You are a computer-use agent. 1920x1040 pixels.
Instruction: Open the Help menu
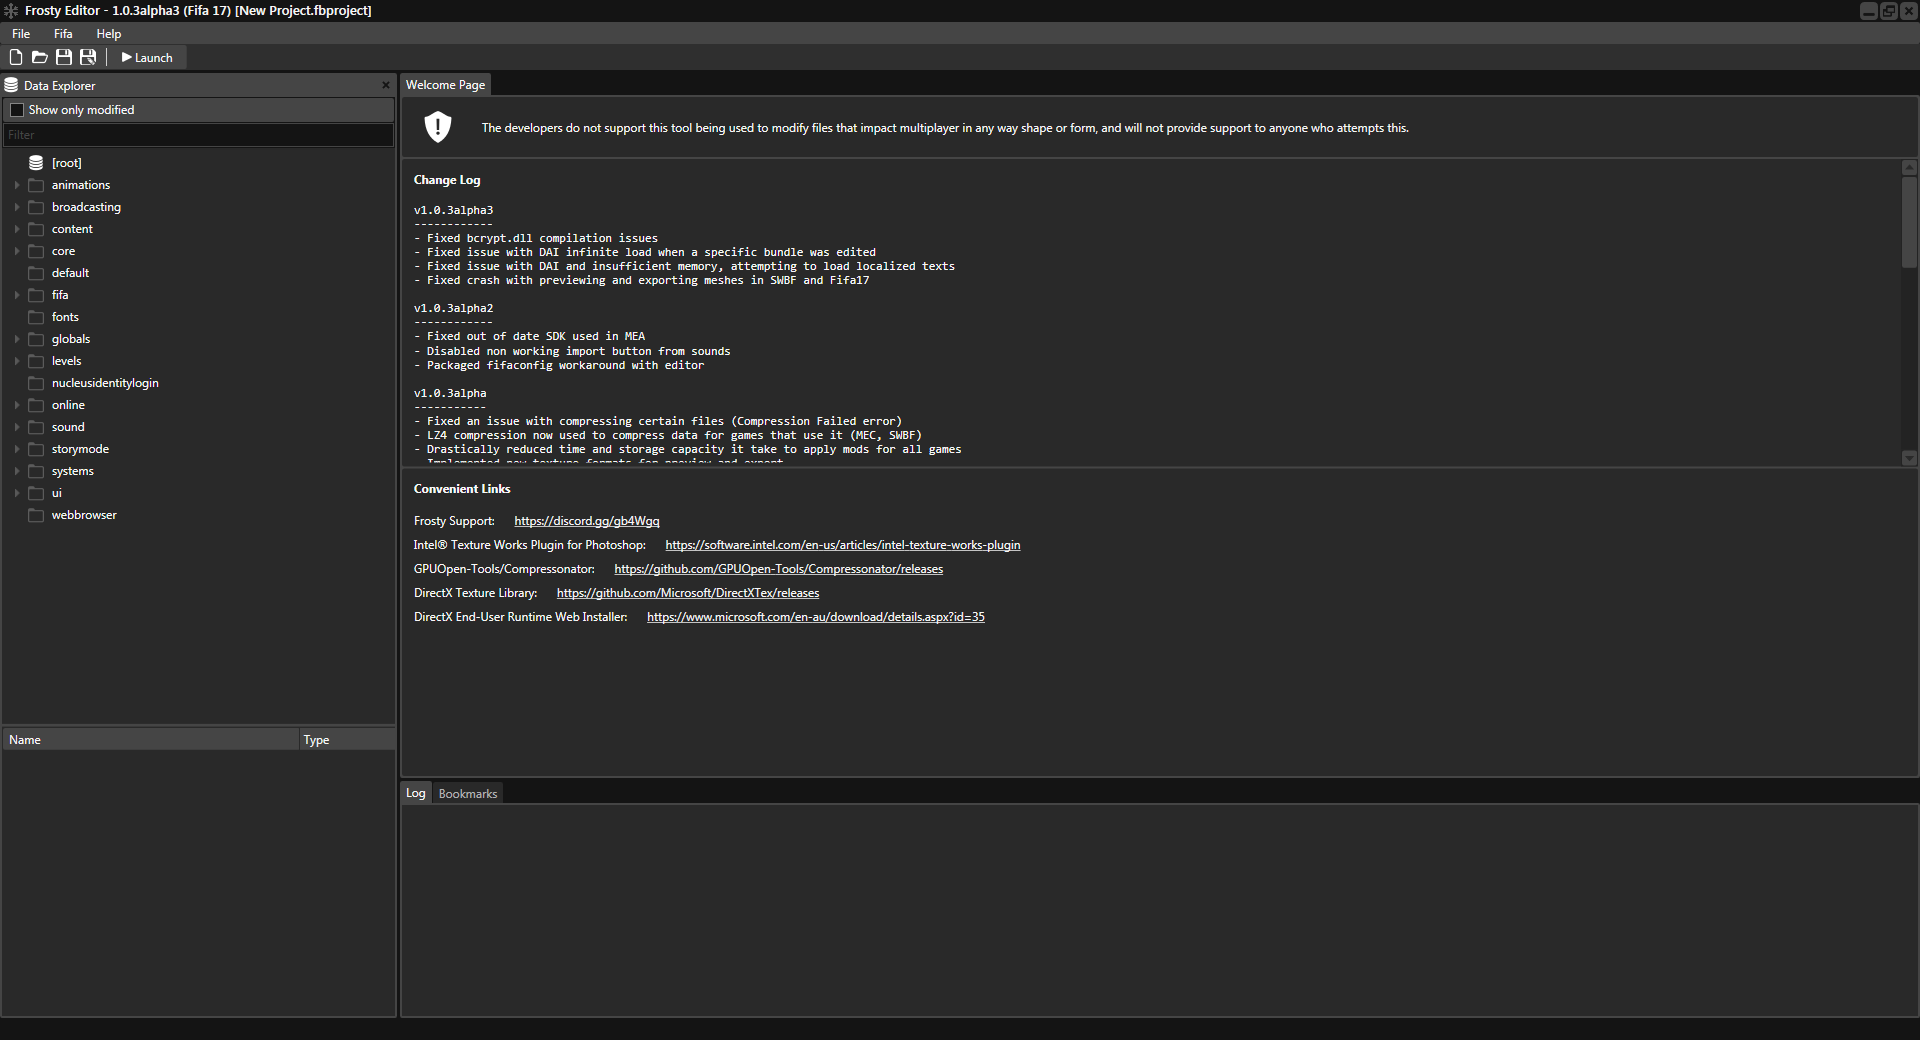(x=108, y=33)
